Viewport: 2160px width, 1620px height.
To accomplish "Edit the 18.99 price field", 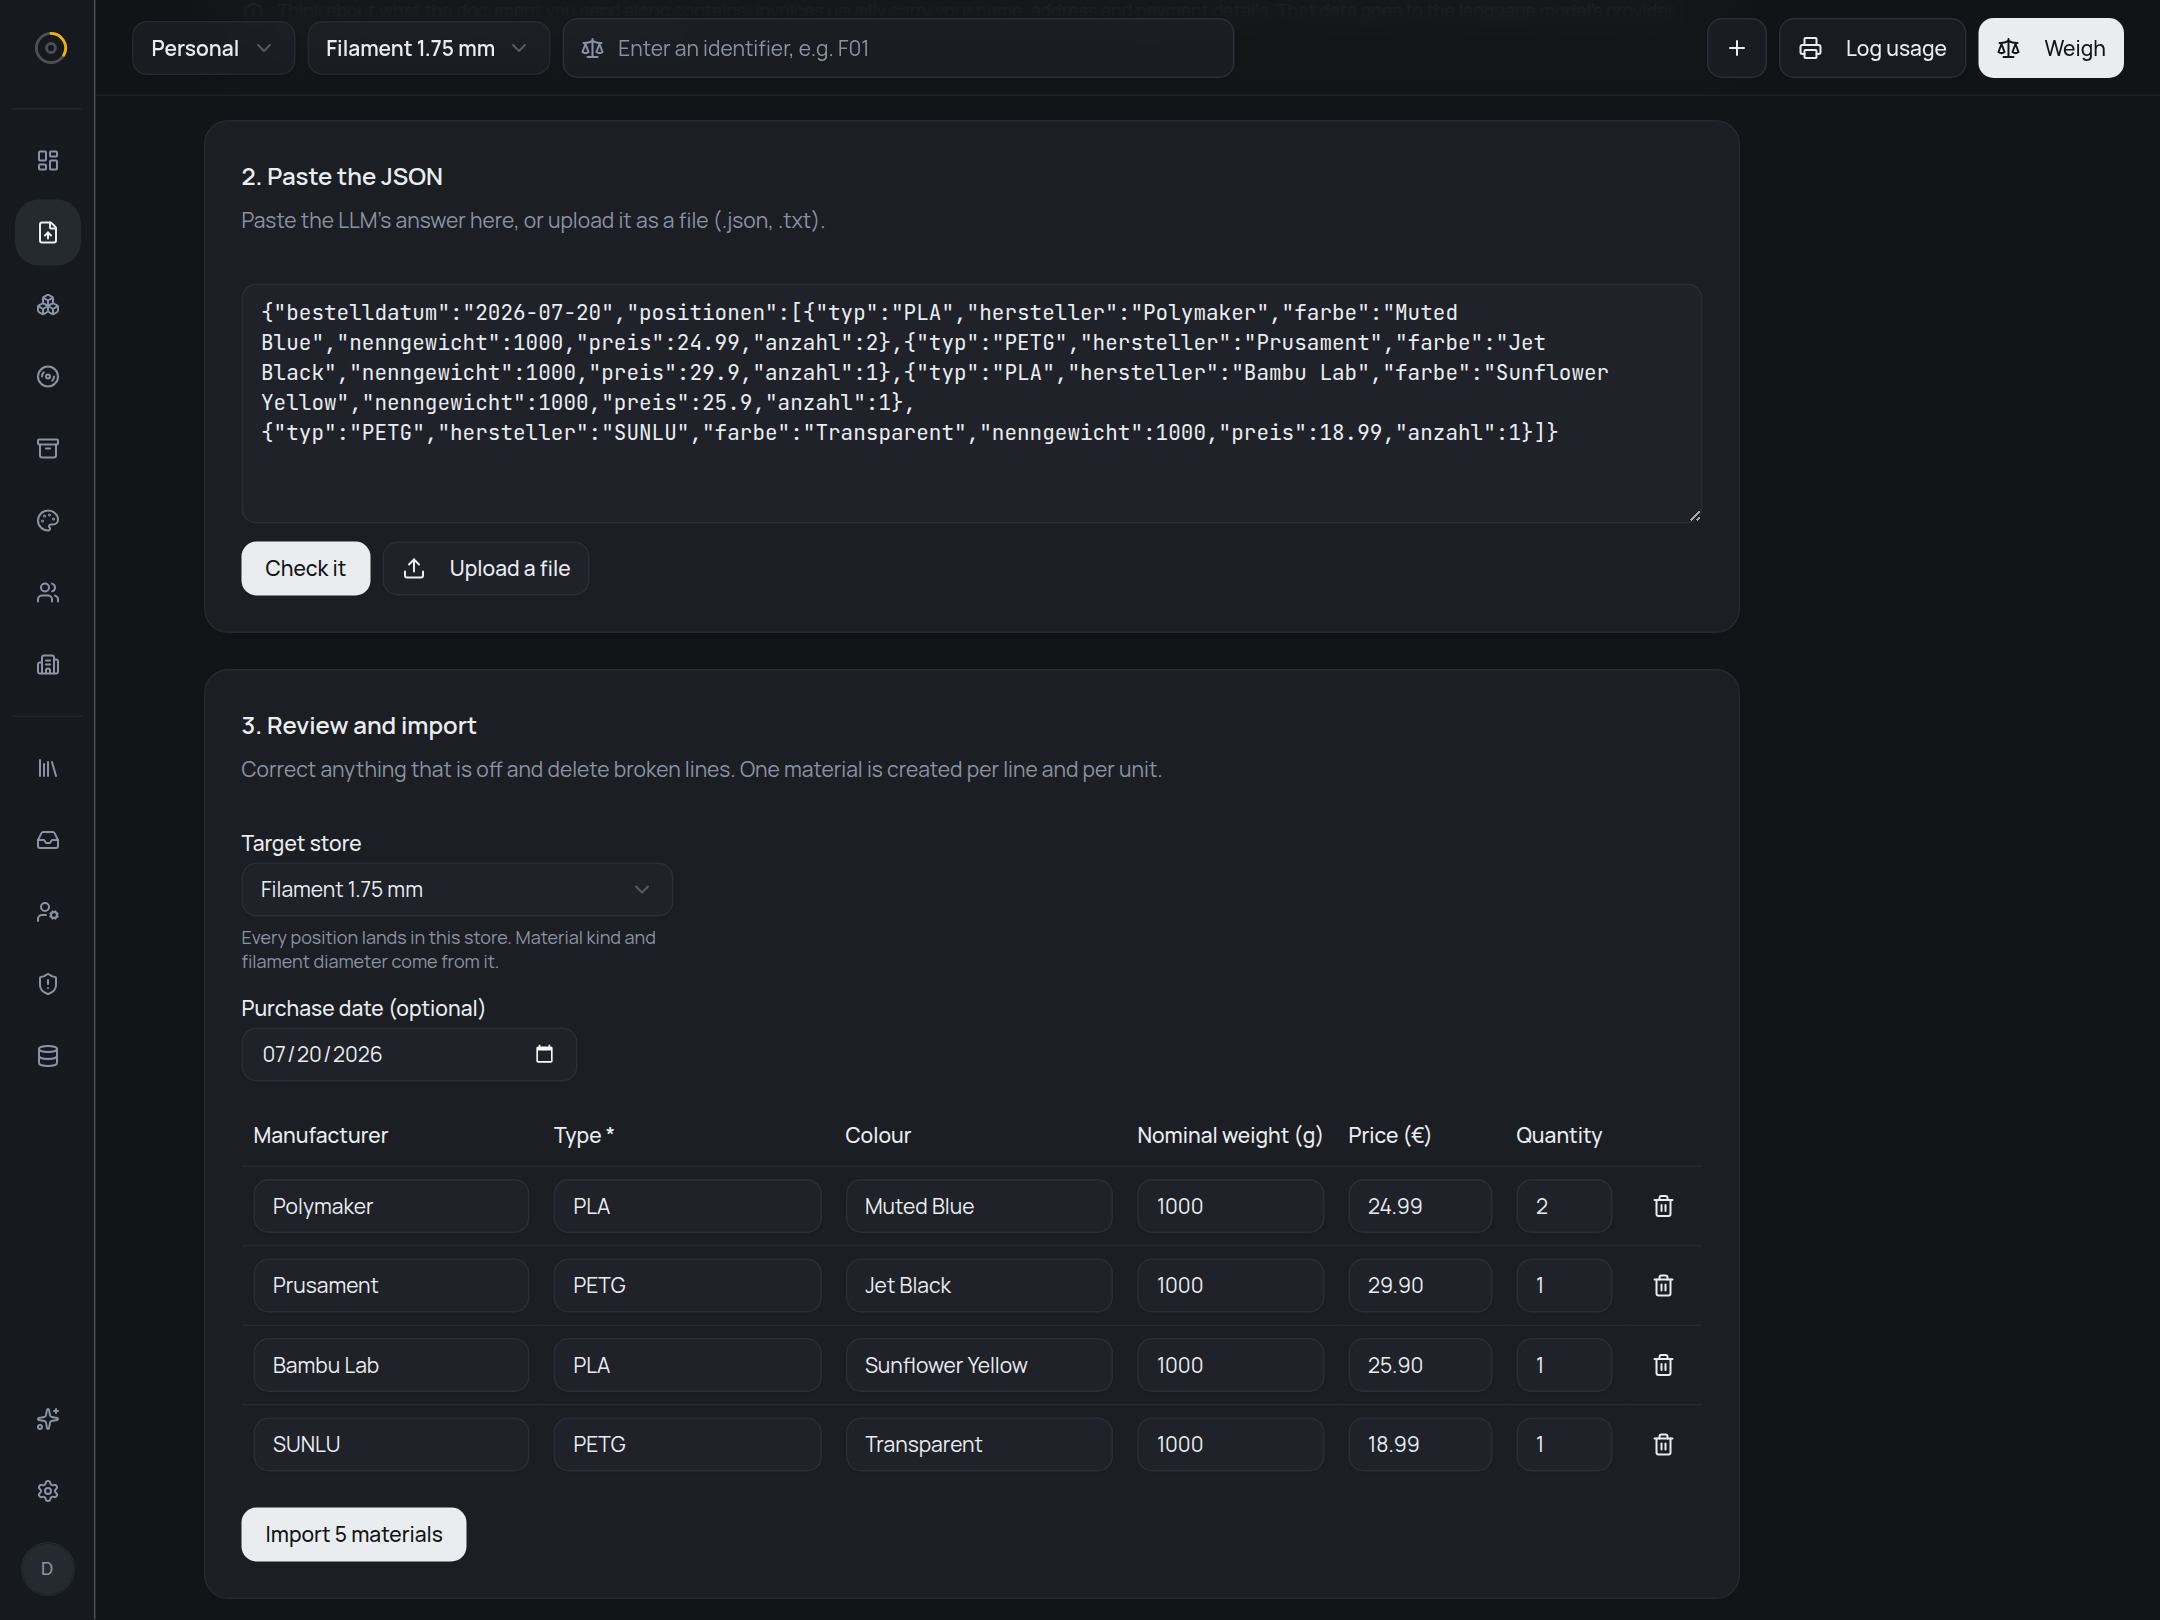I will pos(1420,1445).
